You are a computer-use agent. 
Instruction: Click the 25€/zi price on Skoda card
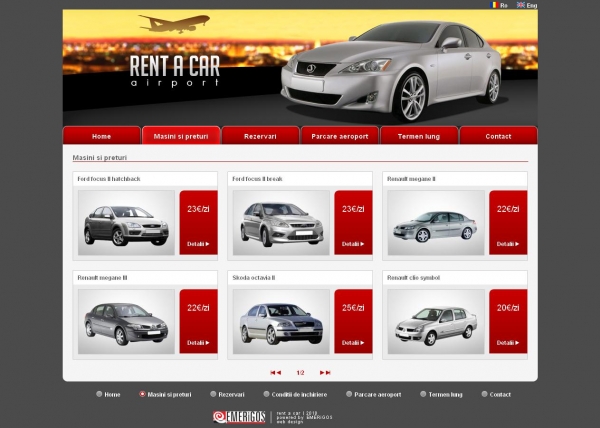[353, 308]
